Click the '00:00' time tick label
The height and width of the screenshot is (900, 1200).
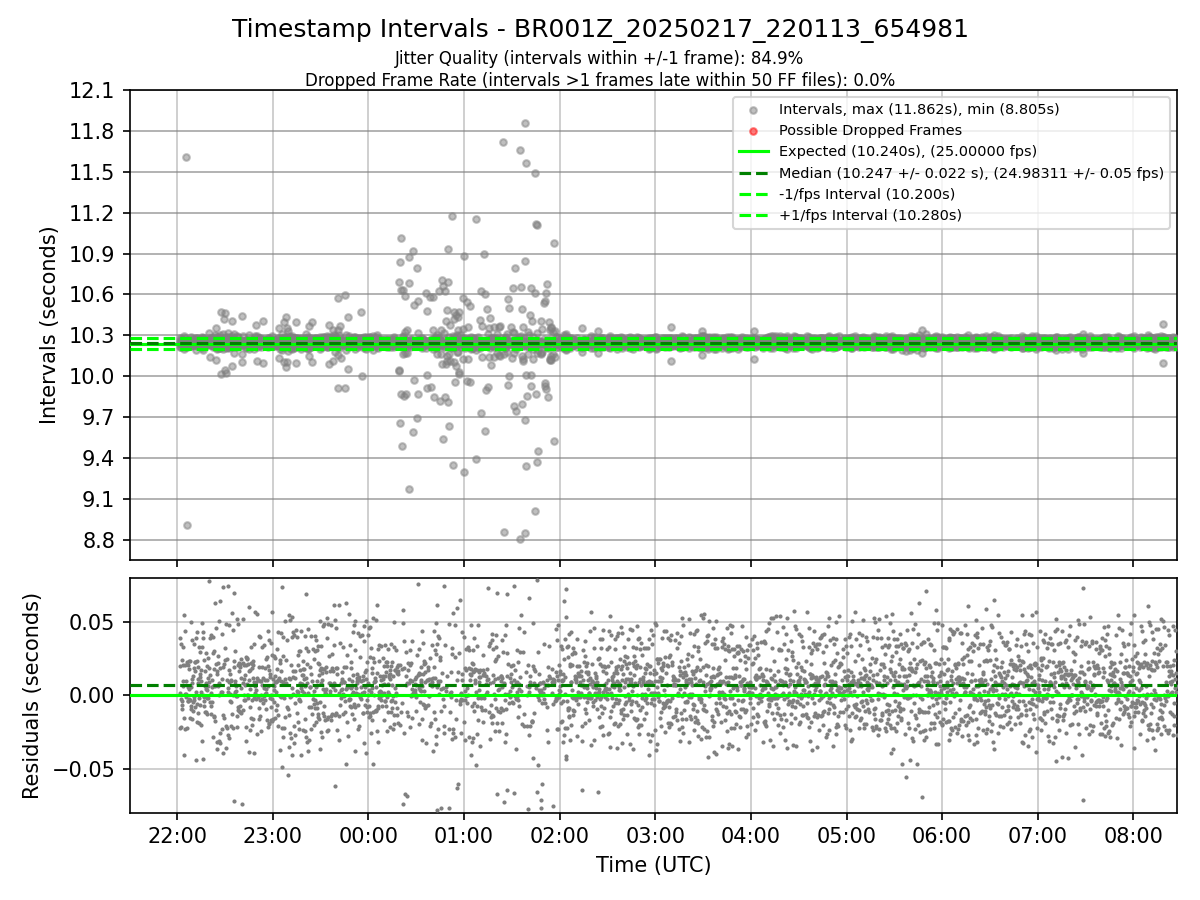click(x=368, y=836)
